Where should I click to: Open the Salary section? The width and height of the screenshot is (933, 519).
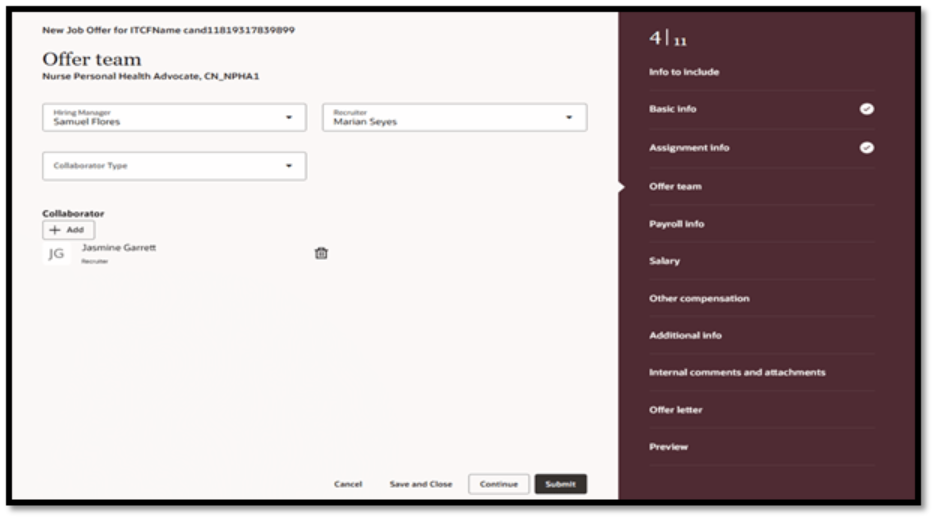pos(664,261)
